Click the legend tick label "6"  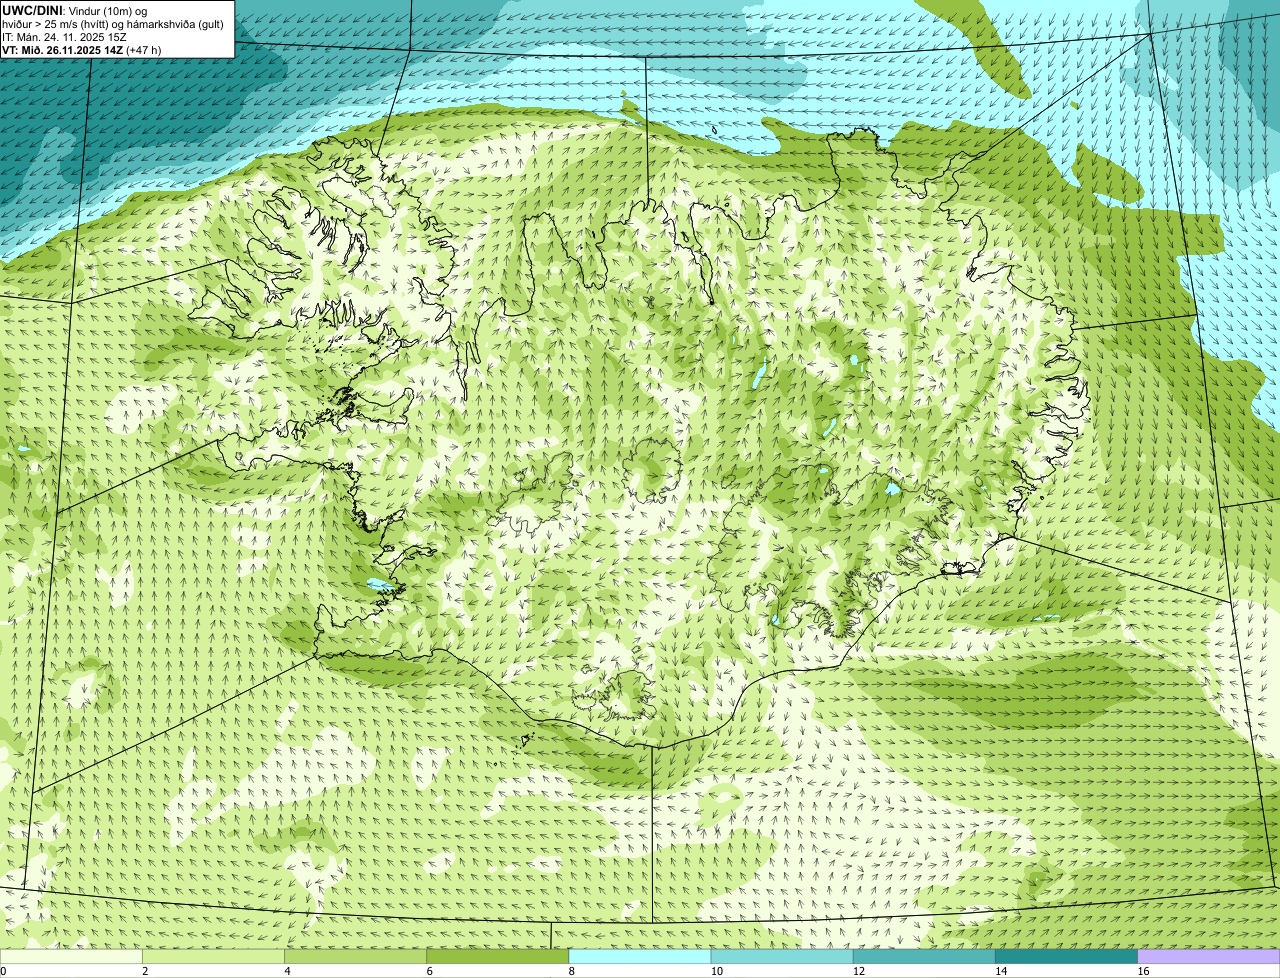point(429,971)
